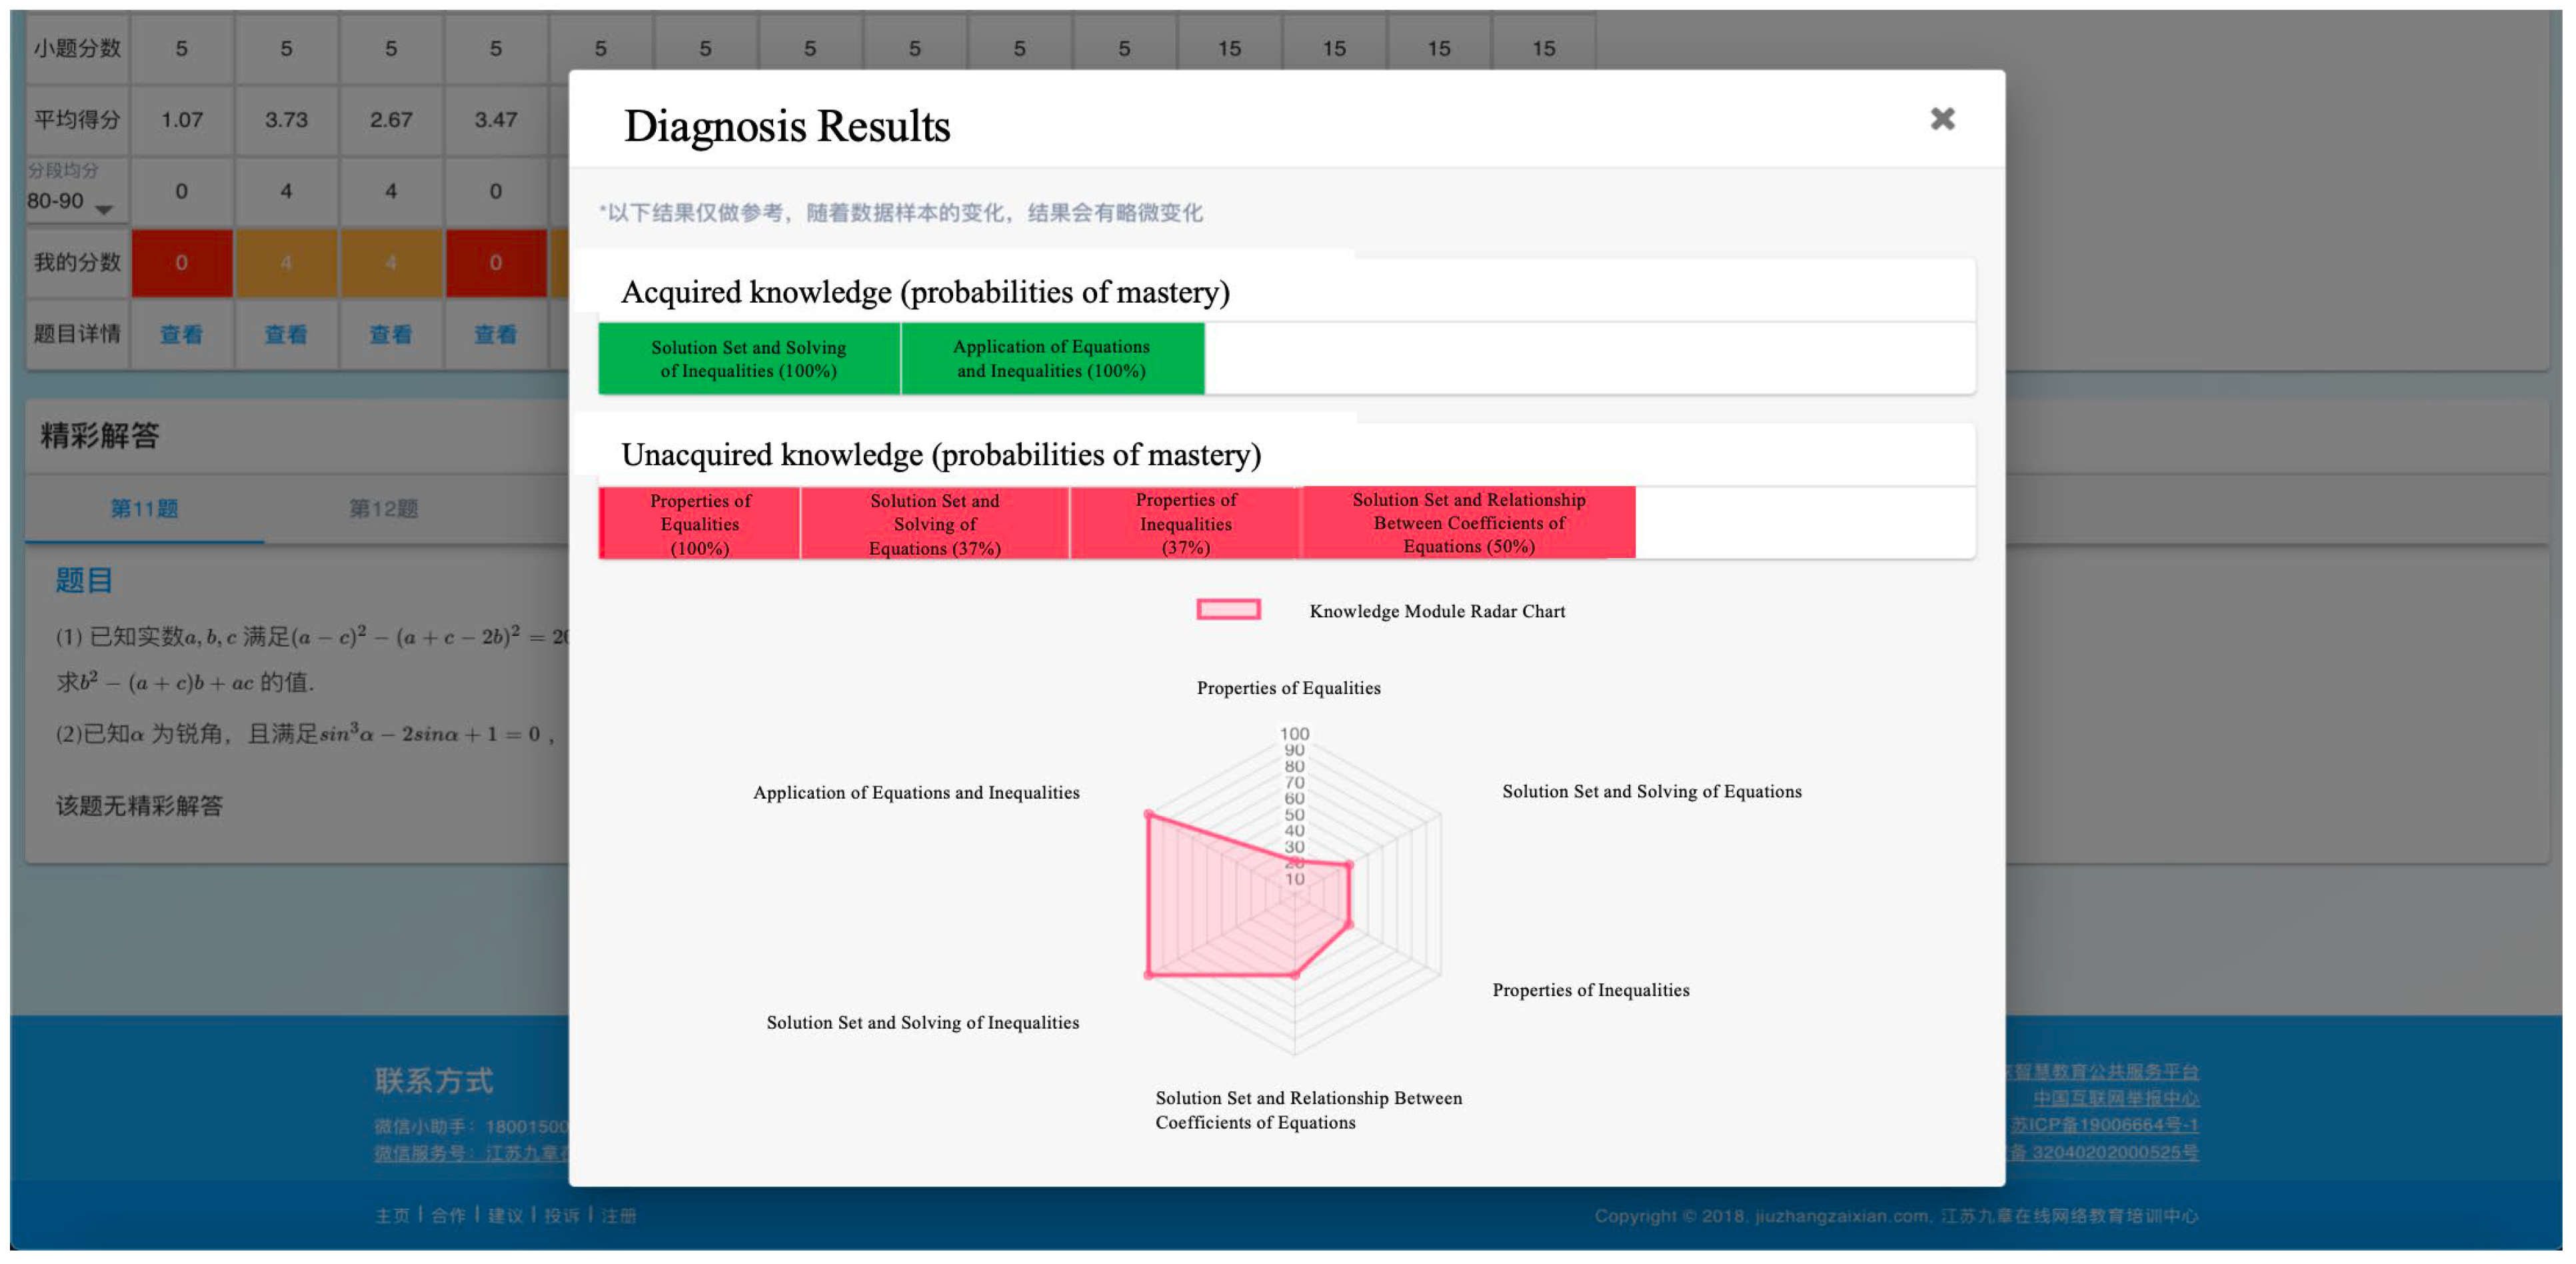Open the 注册 footer link
The width and height of the screenshot is (2576, 1264).
click(x=620, y=1215)
